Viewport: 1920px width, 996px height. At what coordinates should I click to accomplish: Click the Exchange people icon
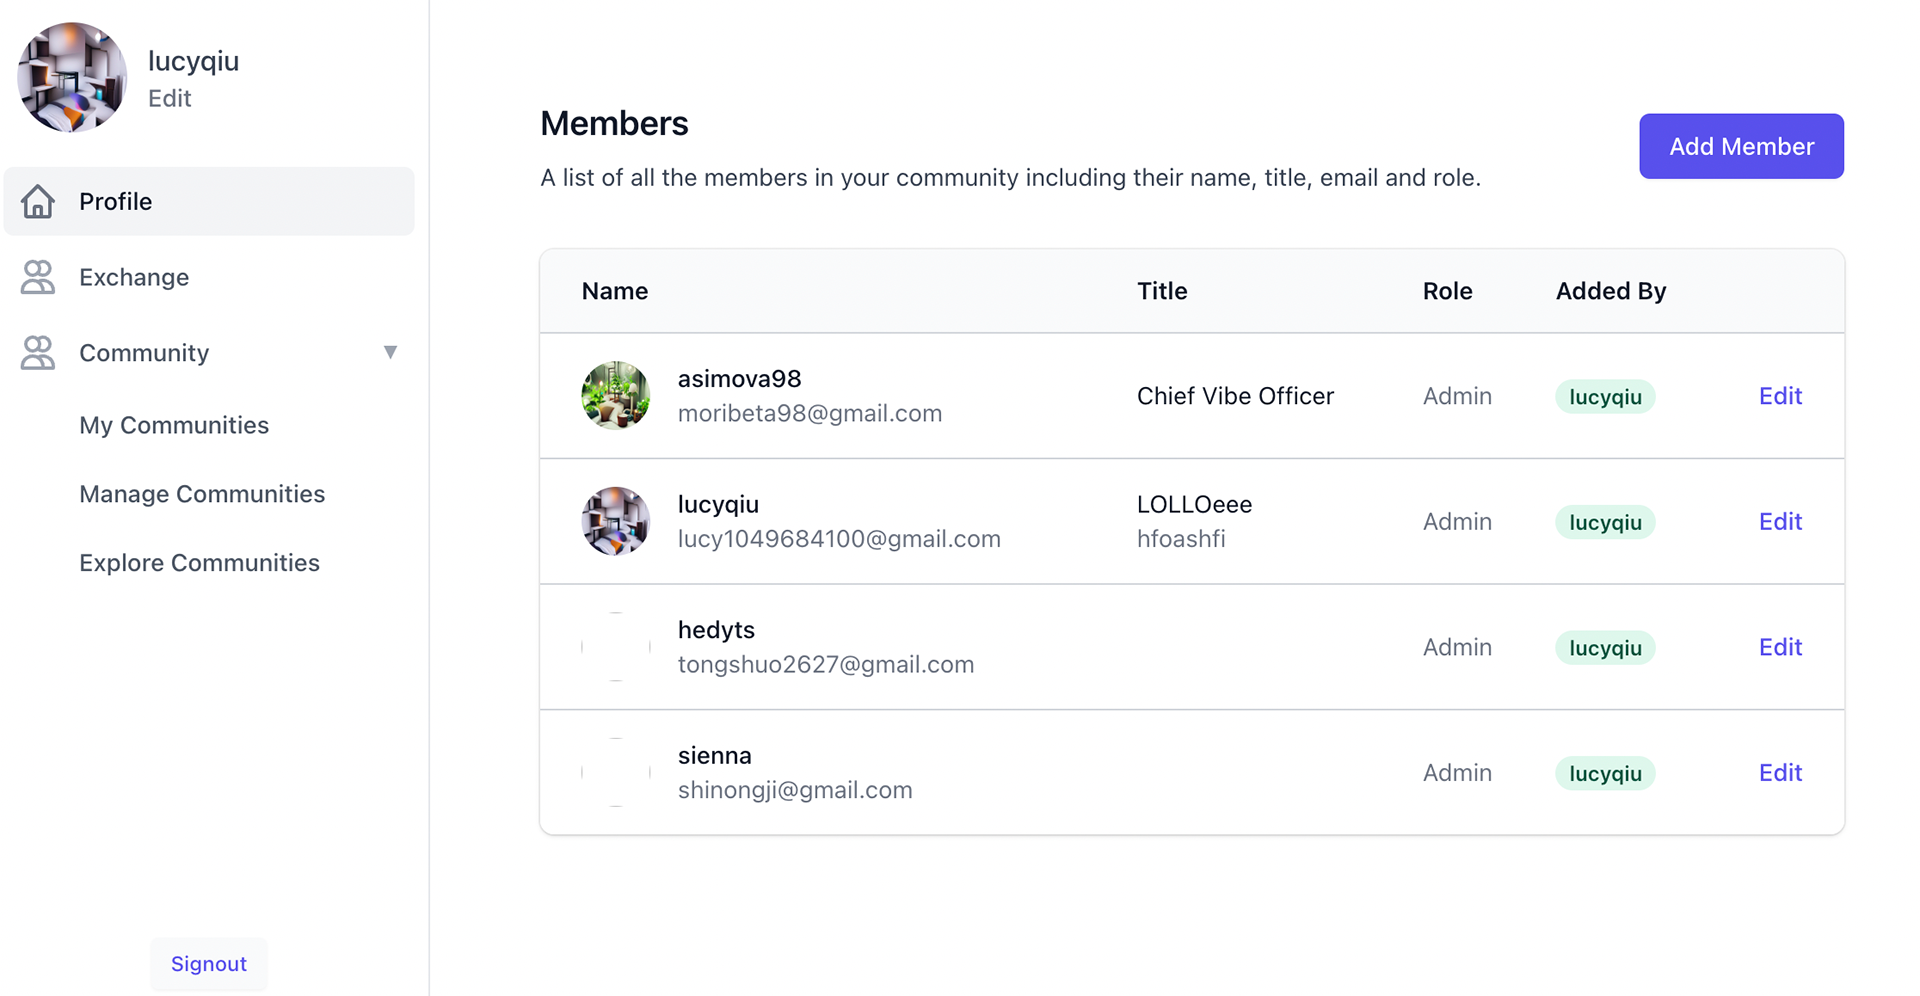[38, 277]
